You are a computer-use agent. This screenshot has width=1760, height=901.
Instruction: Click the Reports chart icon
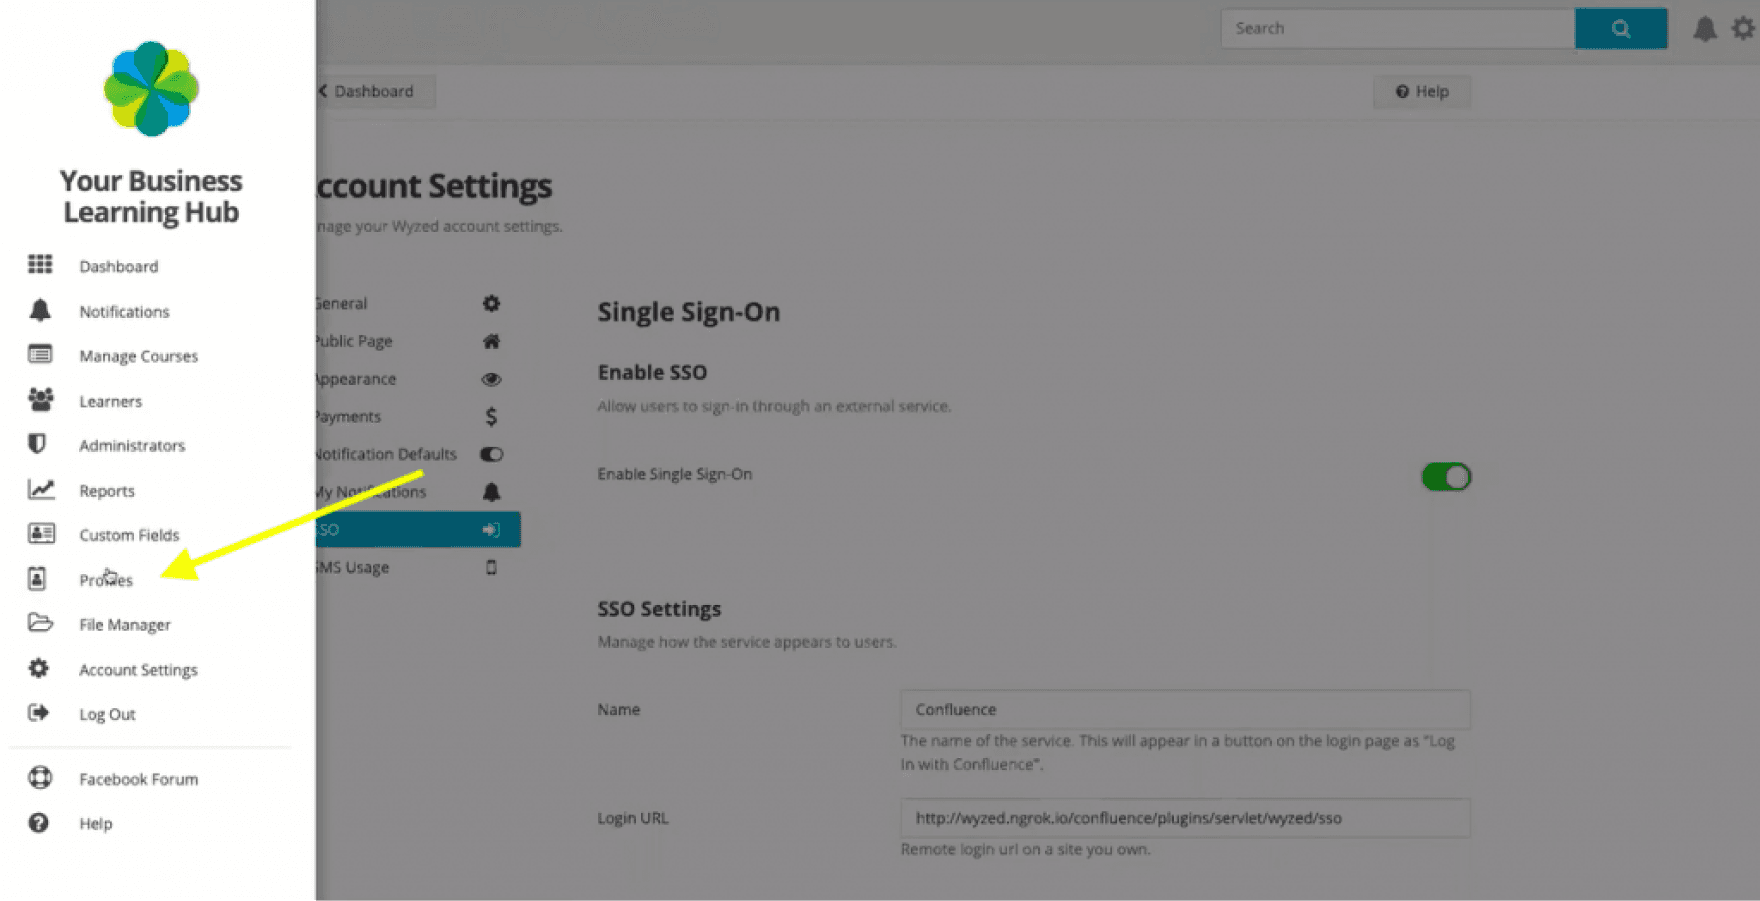pyautogui.click(x=40, y=490)
